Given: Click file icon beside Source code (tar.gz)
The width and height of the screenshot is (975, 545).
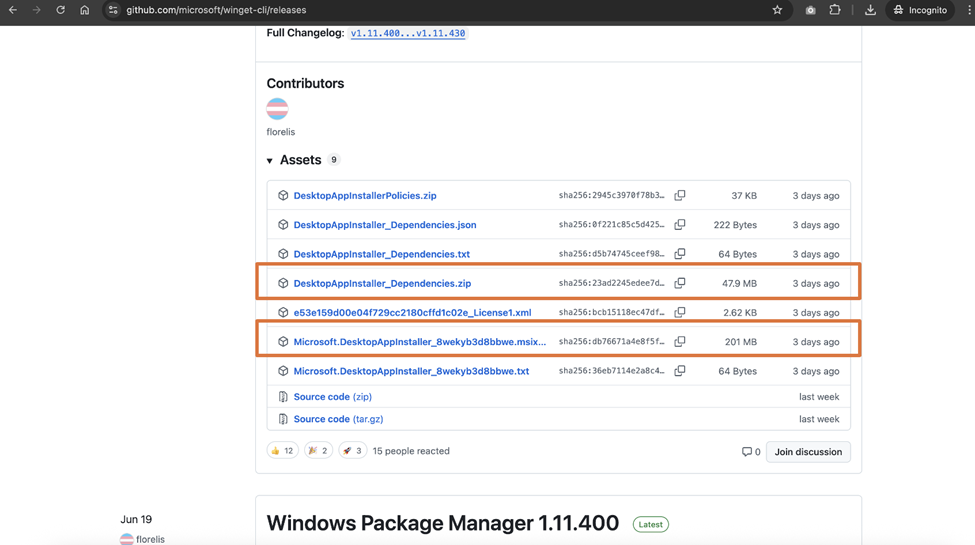Looking at the screenshot, I should click(x=283, y=419).
